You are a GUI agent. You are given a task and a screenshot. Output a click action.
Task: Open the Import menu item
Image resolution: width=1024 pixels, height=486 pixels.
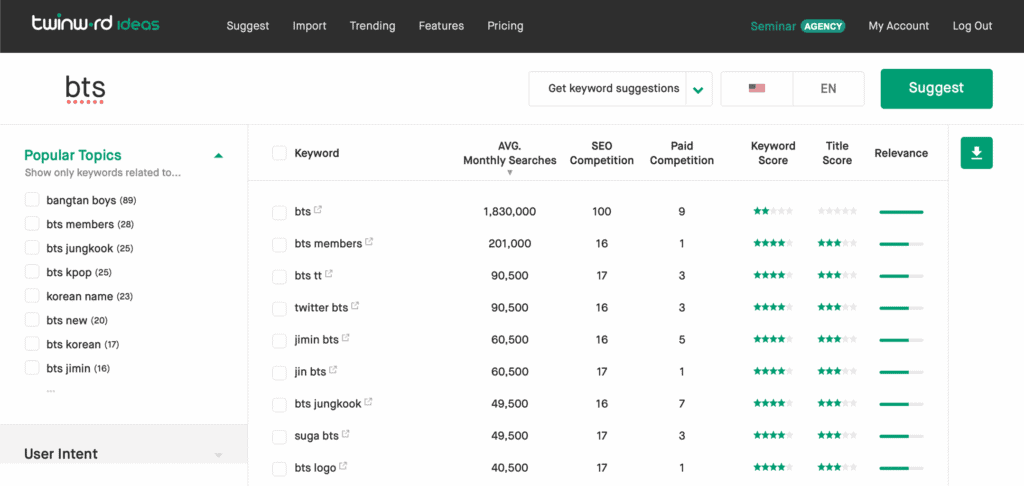pos(310,26)
